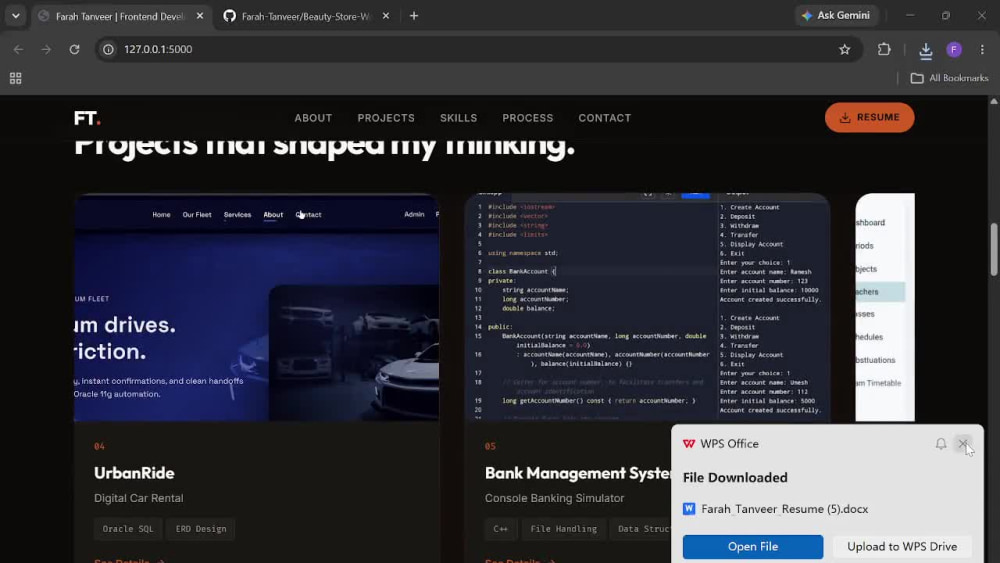1000x563 pixels.
Task: Click the Ask Gemini button
Action: pyautogui.click(x=836, y=15)
